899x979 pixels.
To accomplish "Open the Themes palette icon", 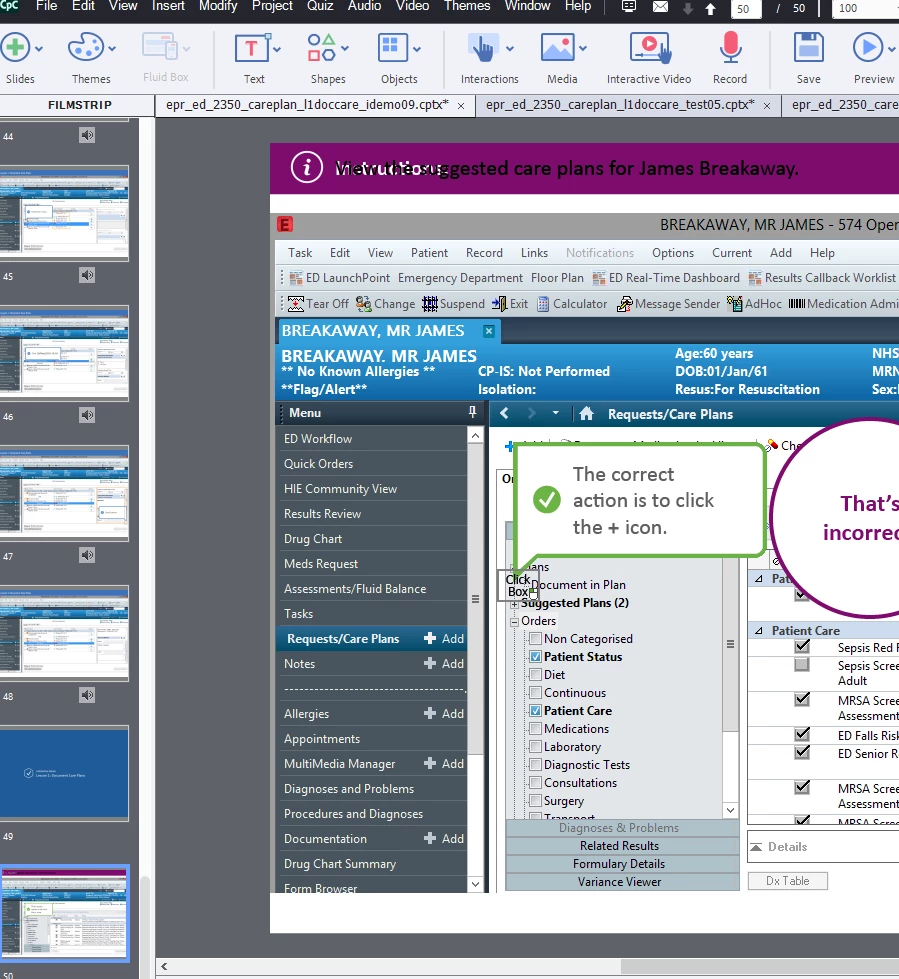I will point(86,47).
